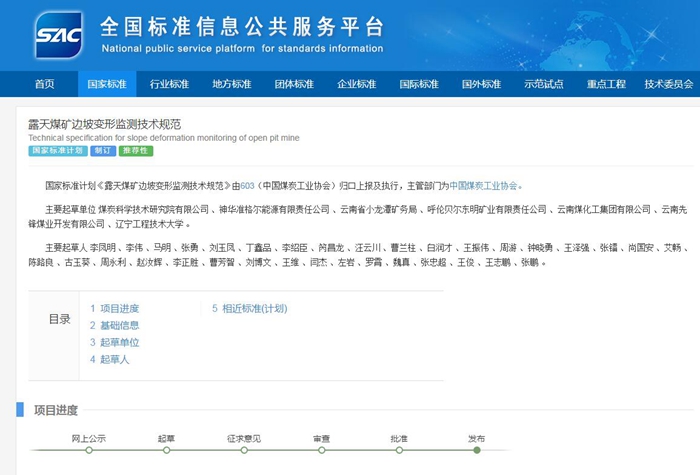Image resolution: width=700 pixels, height=475 pixels.
Task: Open the 首页 home tab
Action: tap(44, 85)
